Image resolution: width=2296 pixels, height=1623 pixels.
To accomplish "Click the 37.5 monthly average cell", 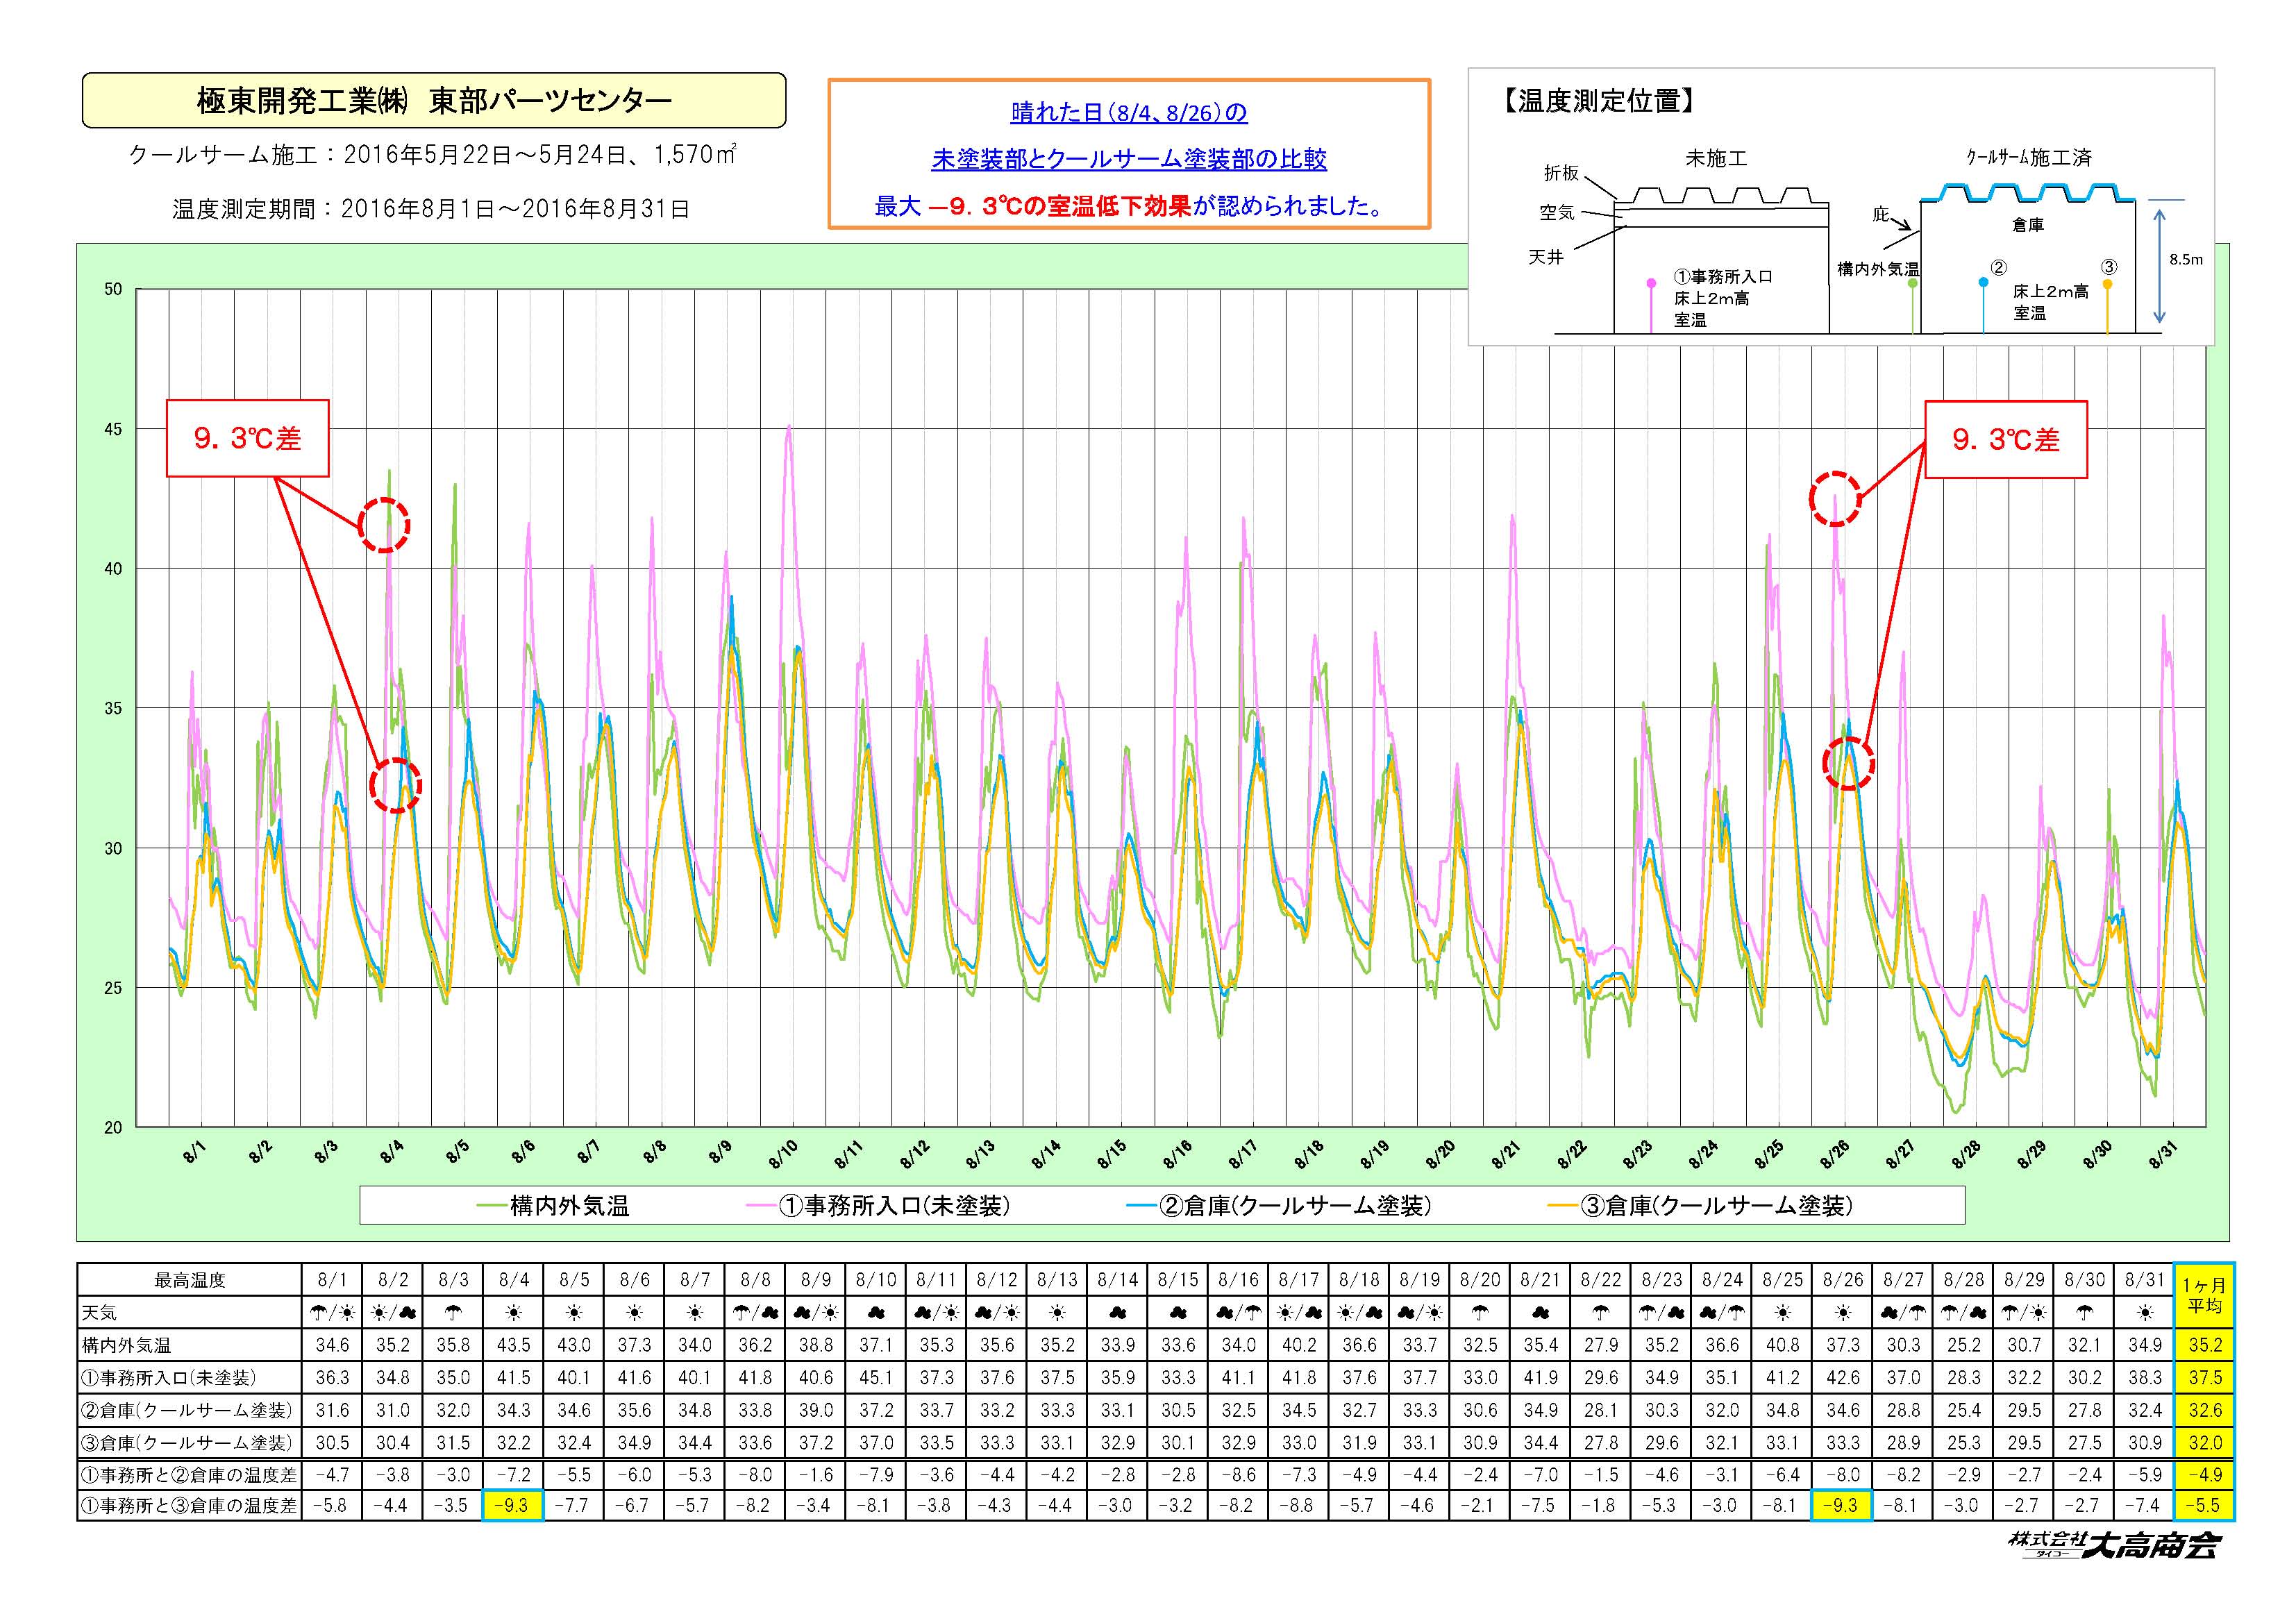I will tap(2205, 1377).
